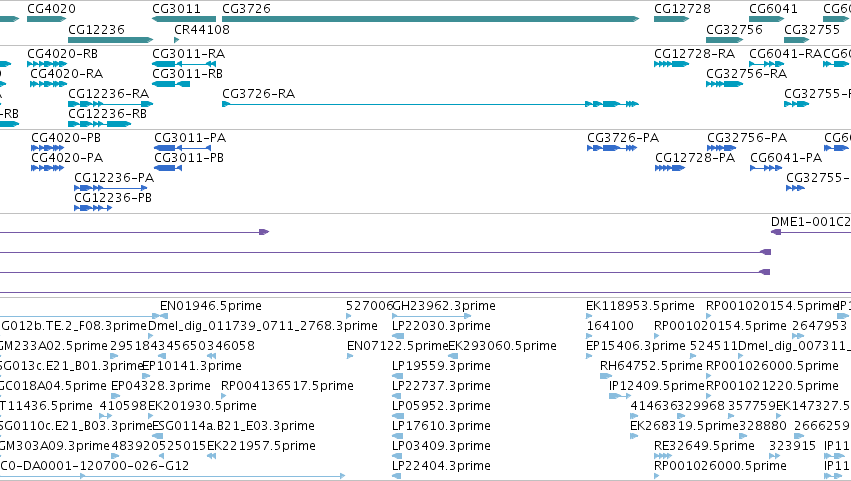Click transcript CG6041-RA label
This screenshot has width=851, height=481.
pos(785,54)
